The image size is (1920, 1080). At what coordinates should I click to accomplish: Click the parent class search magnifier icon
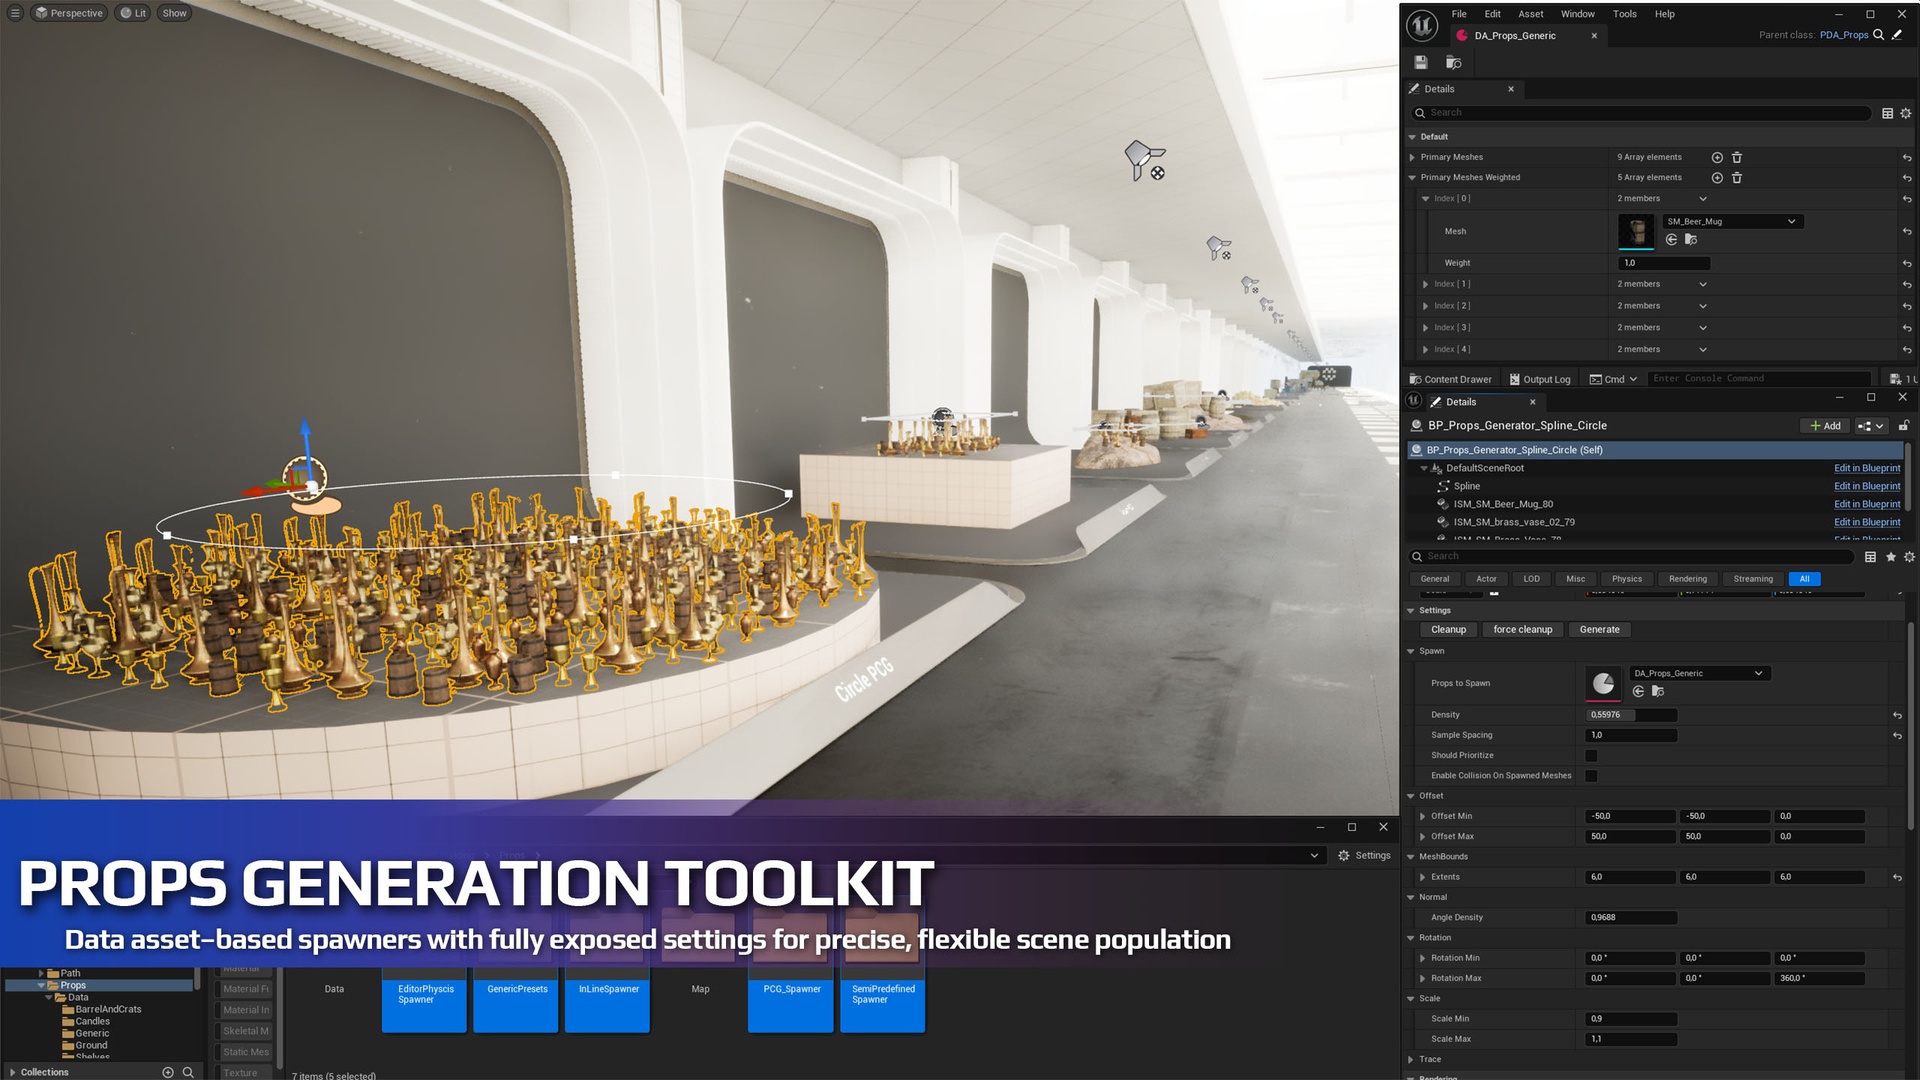pyautogui.click(x=1878, y=35)
